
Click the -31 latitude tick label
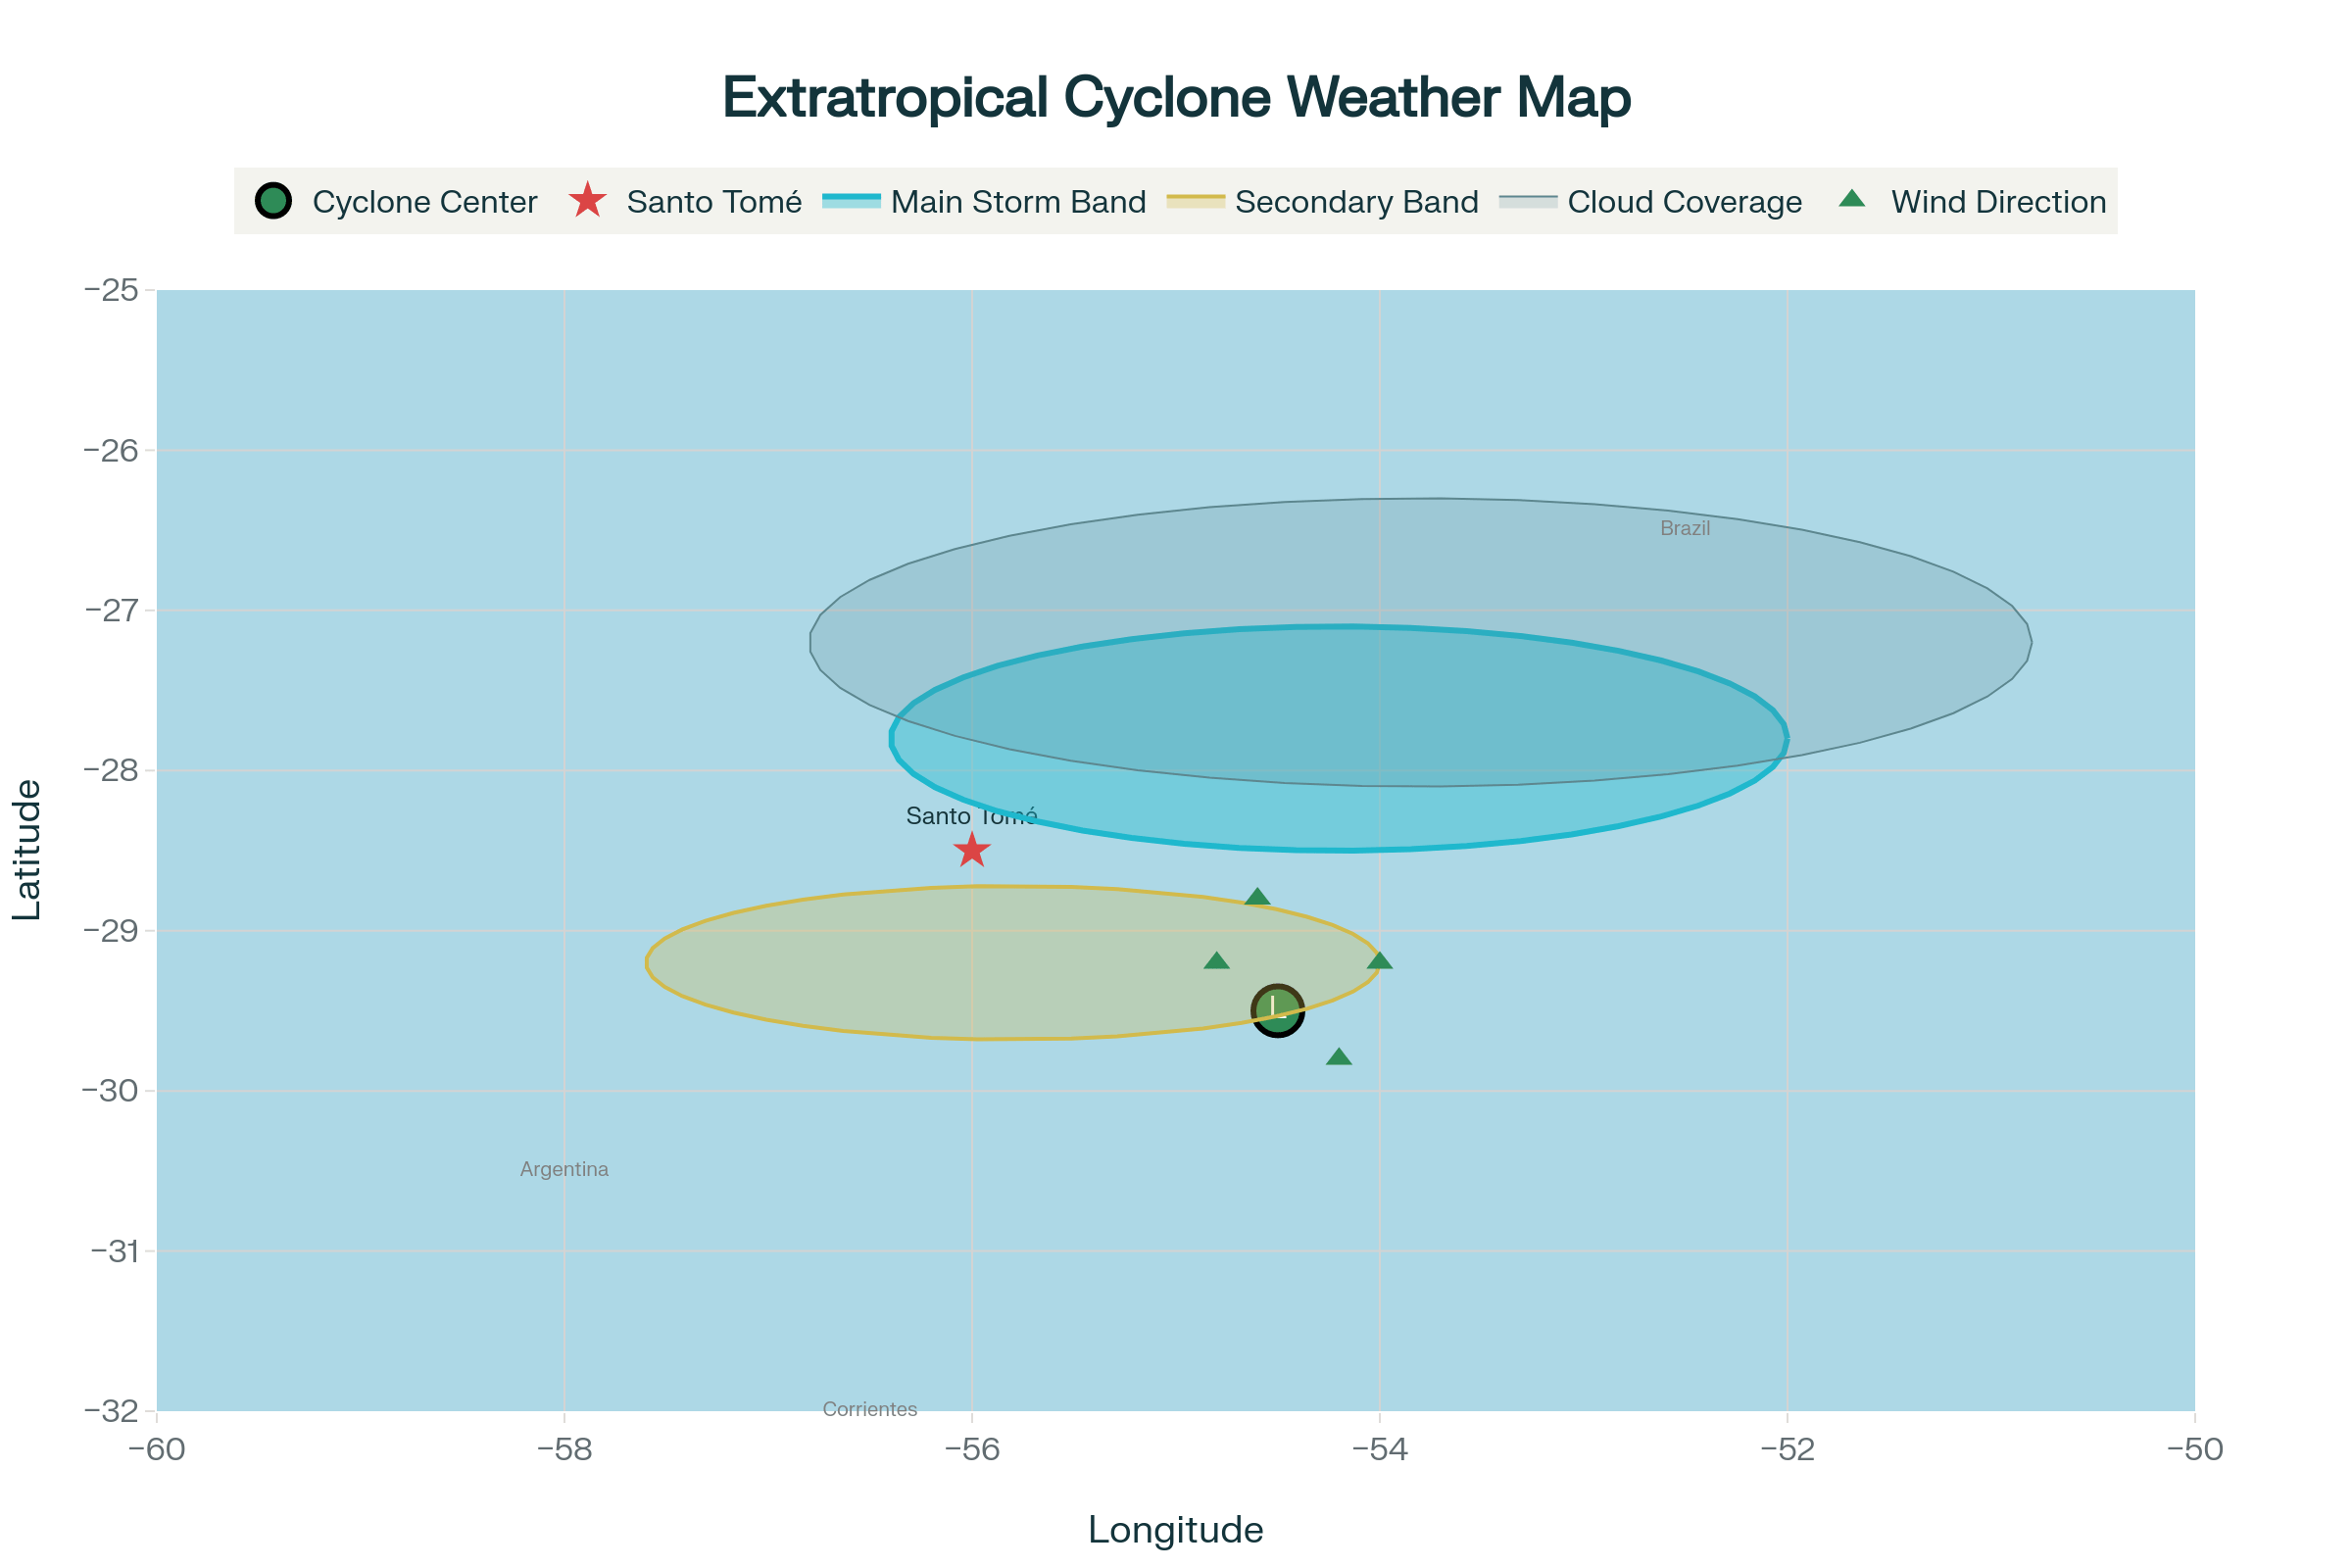[114, 1251]
